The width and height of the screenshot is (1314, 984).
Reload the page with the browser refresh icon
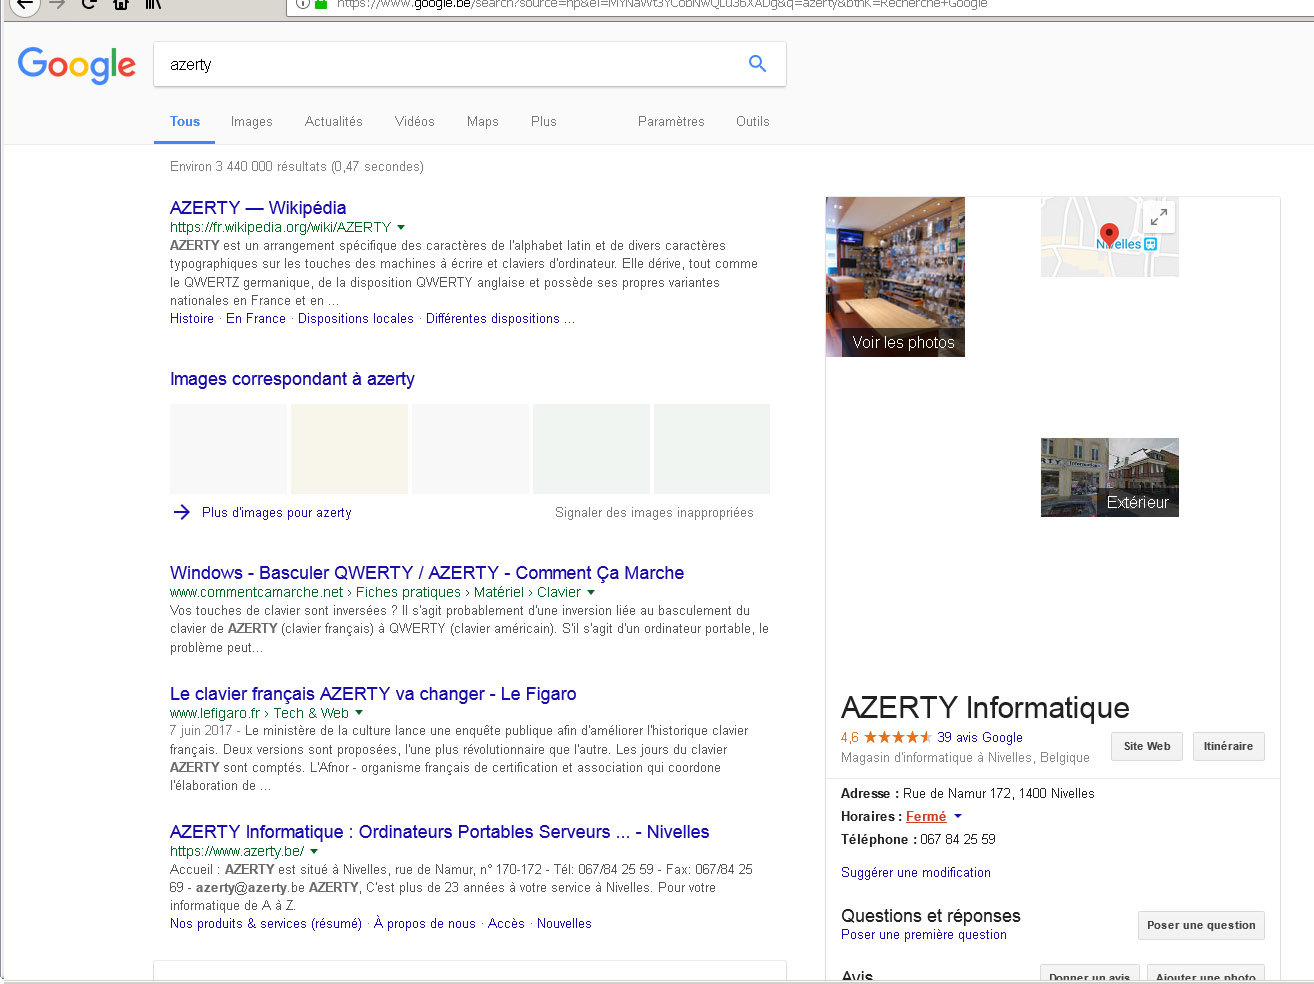tap(89, 4)
